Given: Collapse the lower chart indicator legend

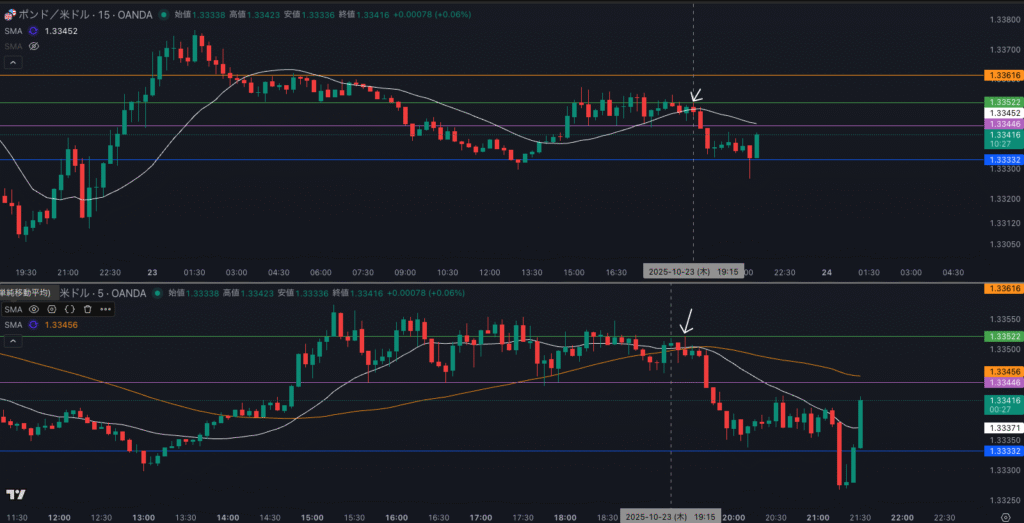Looking at the screenshot, I should [13, 341].
